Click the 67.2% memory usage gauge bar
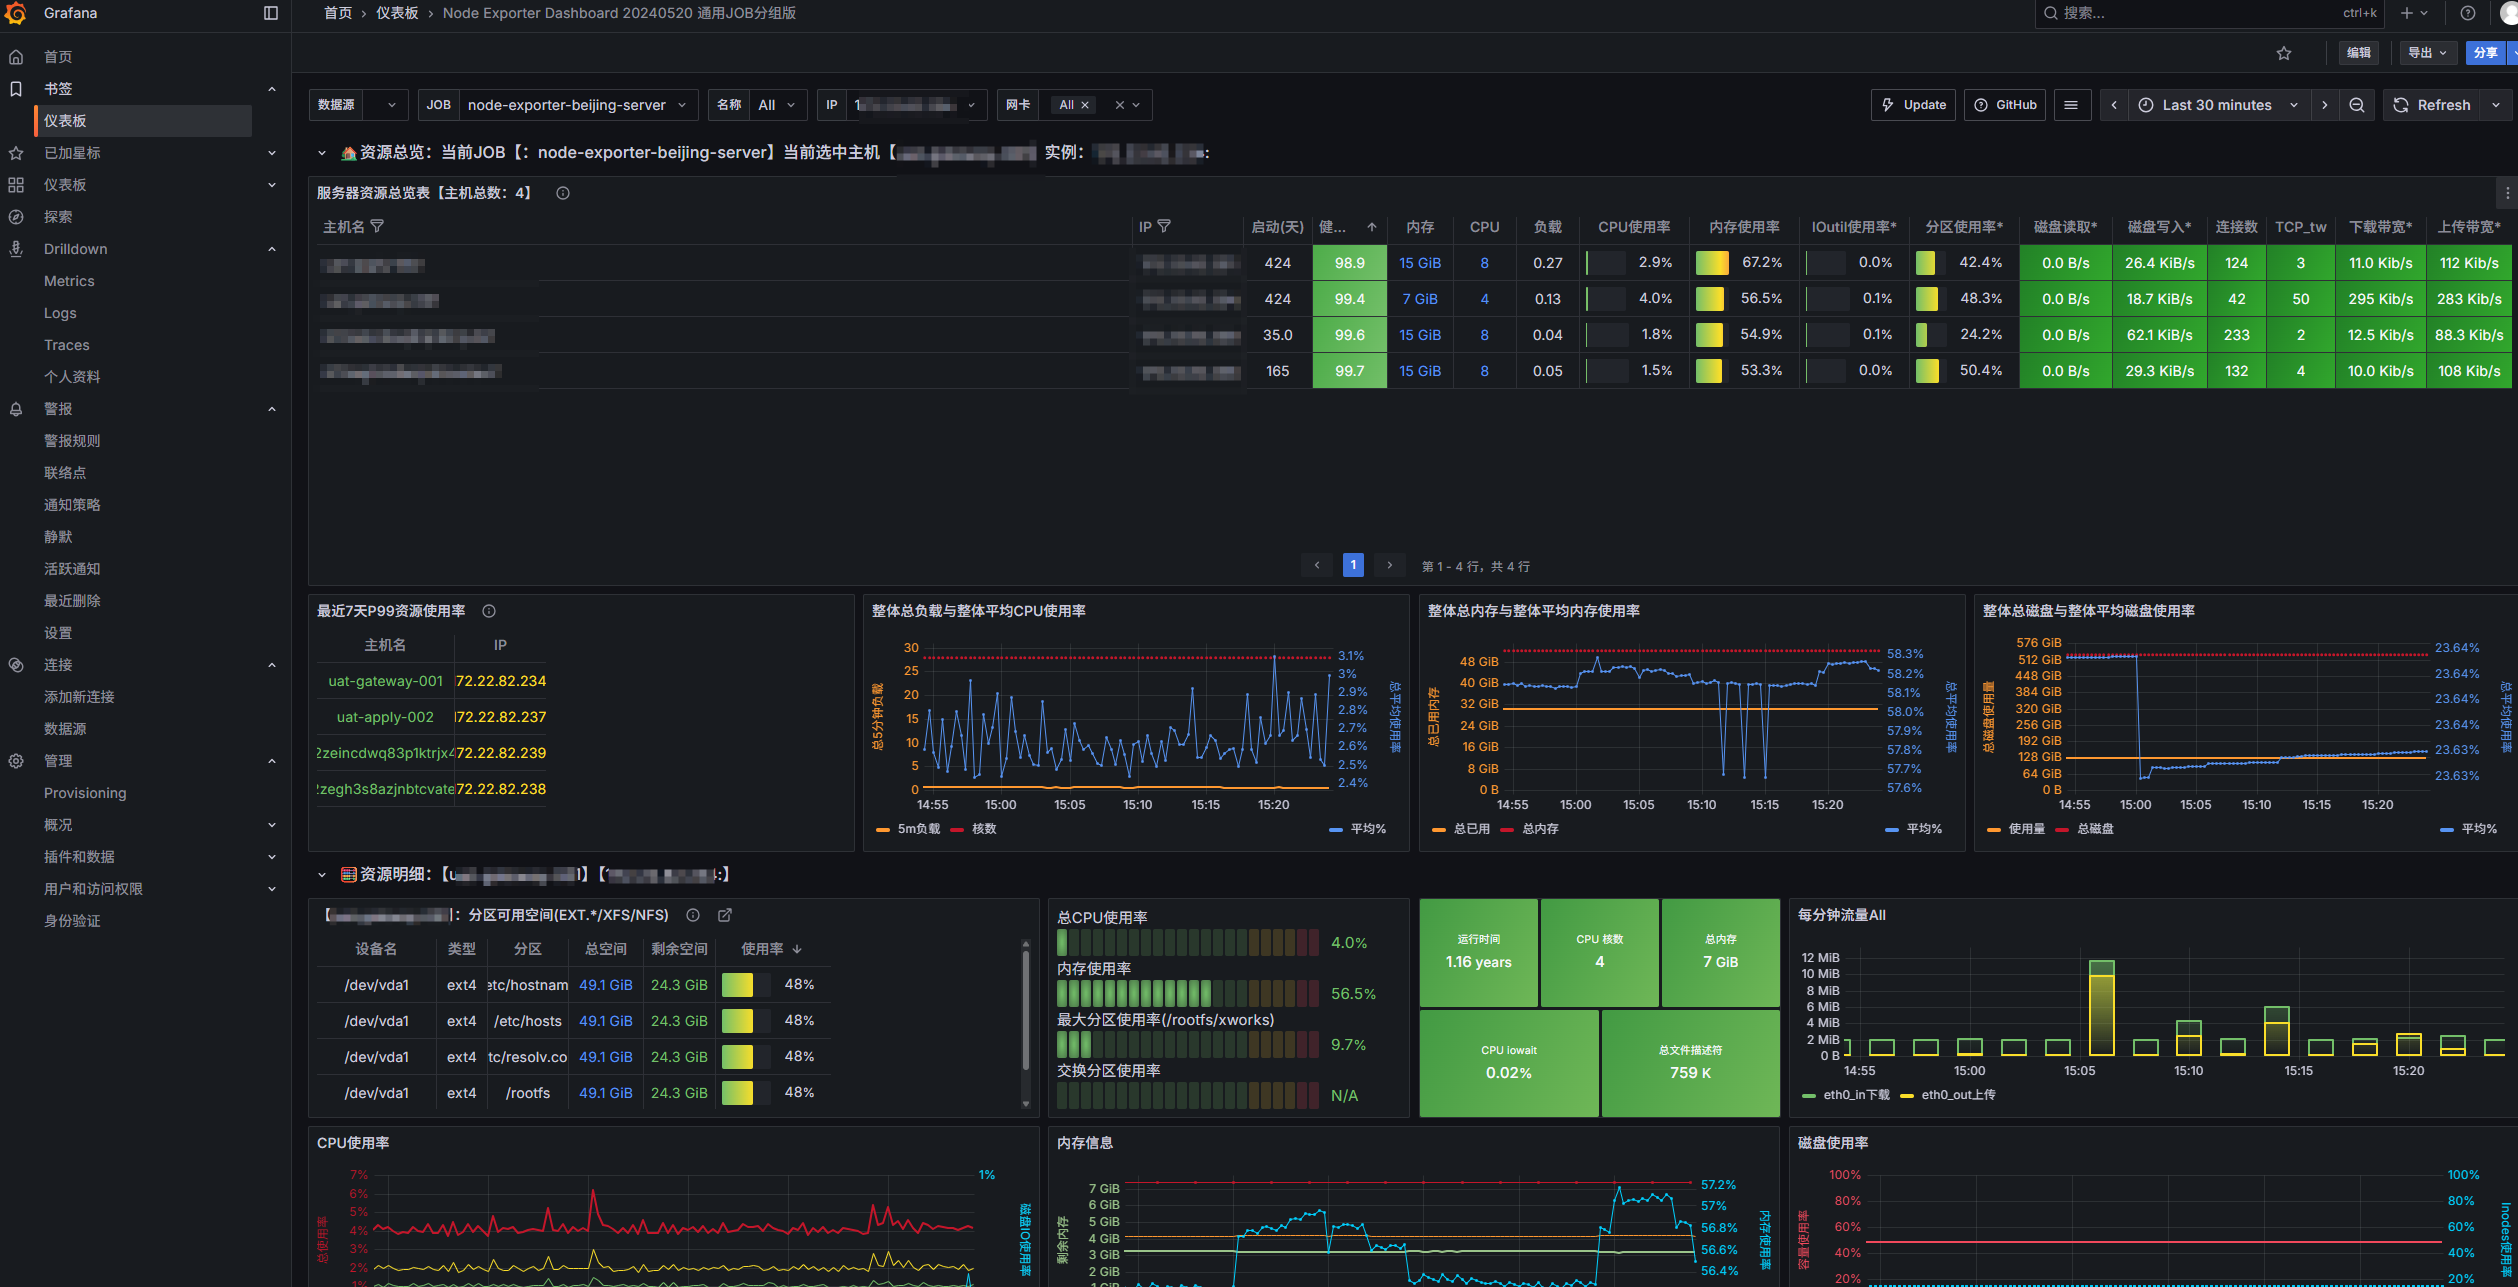Screen dimensions: 2518x1287 1712,263
